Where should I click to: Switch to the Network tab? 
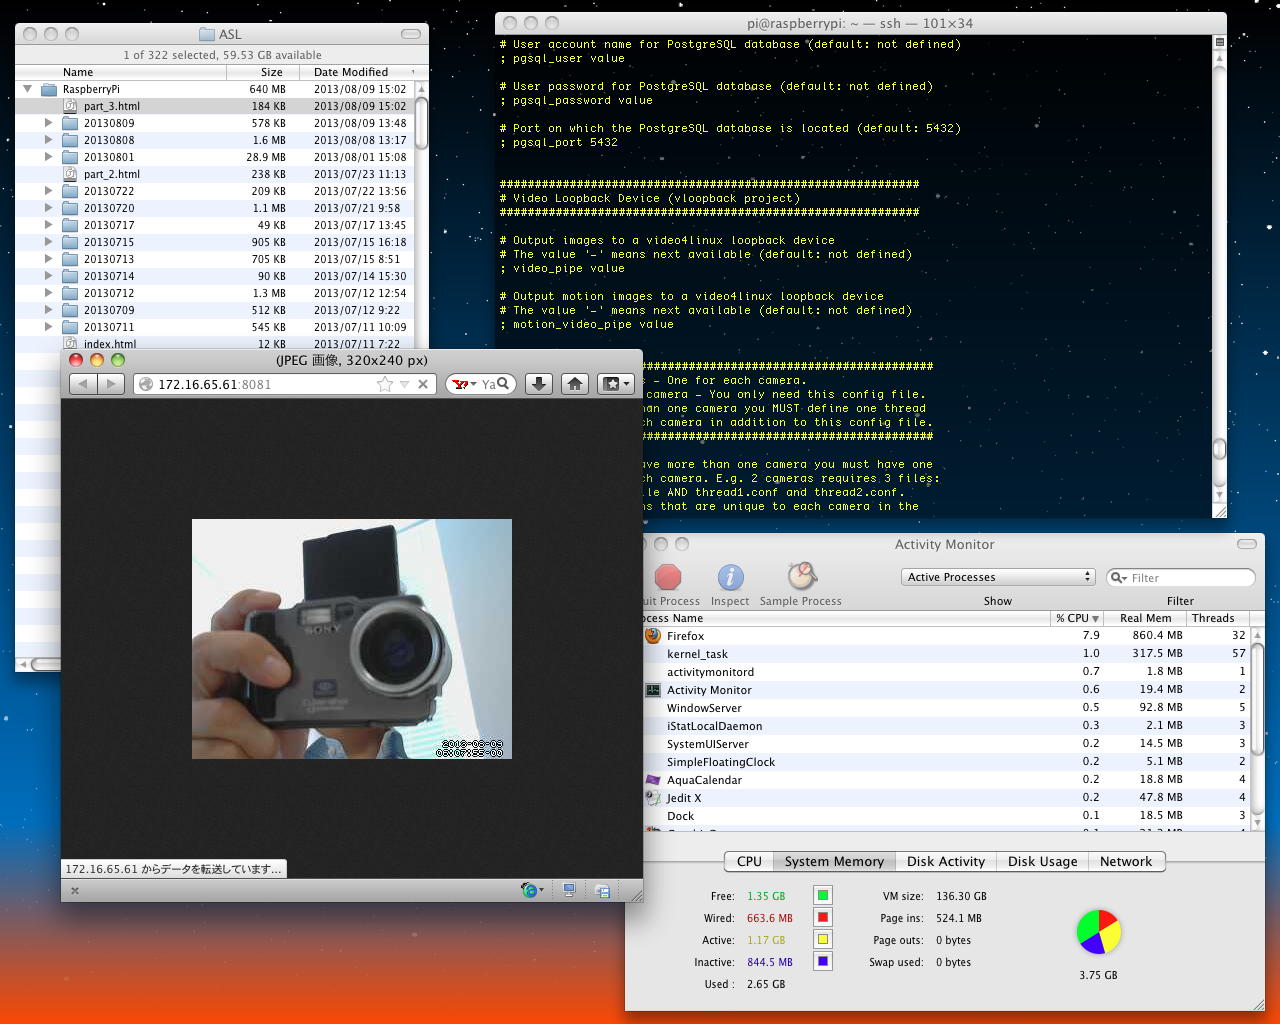[x=1126, y=862]
